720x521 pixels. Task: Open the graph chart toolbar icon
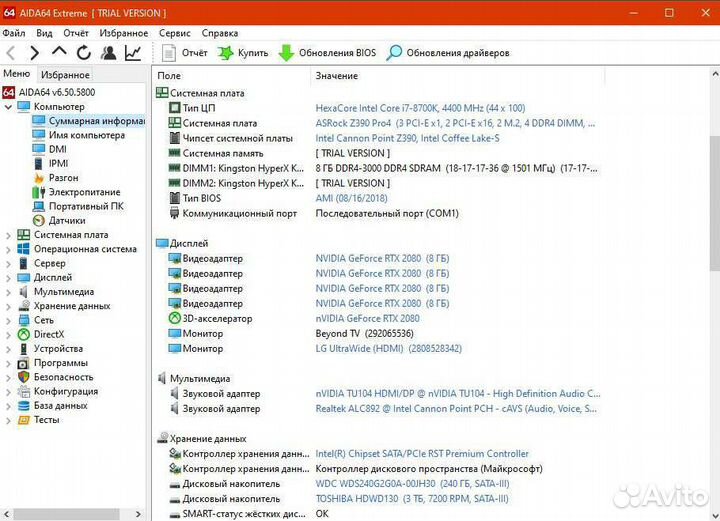coord(133,53)
